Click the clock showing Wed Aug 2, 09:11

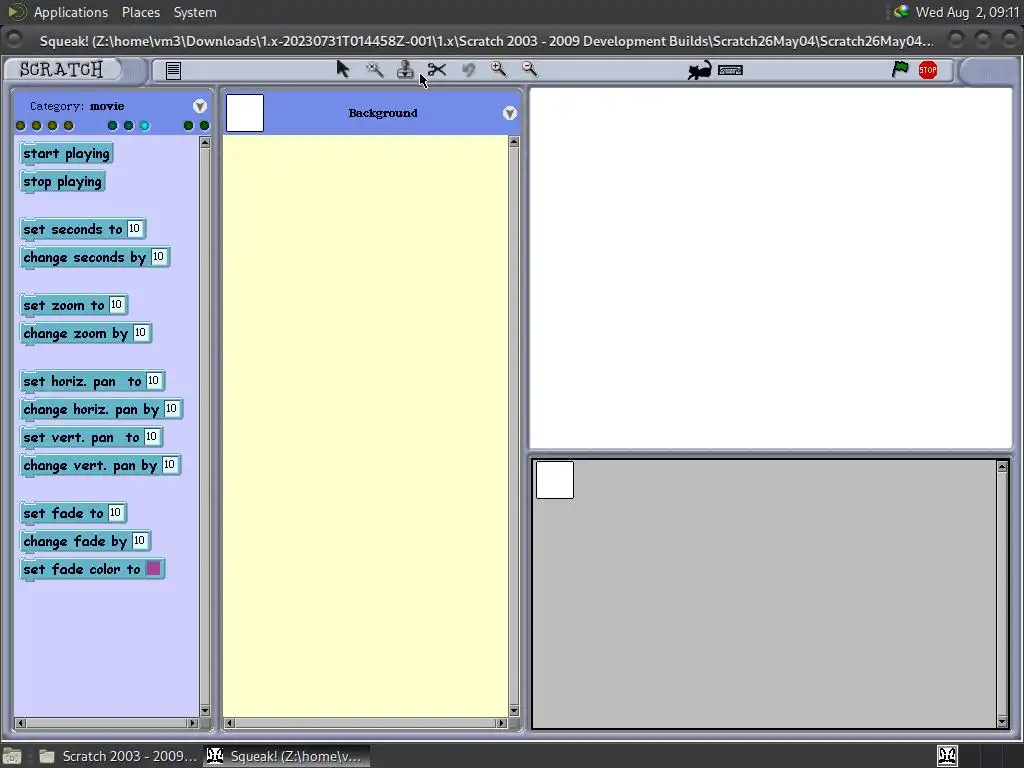[967, 12]
